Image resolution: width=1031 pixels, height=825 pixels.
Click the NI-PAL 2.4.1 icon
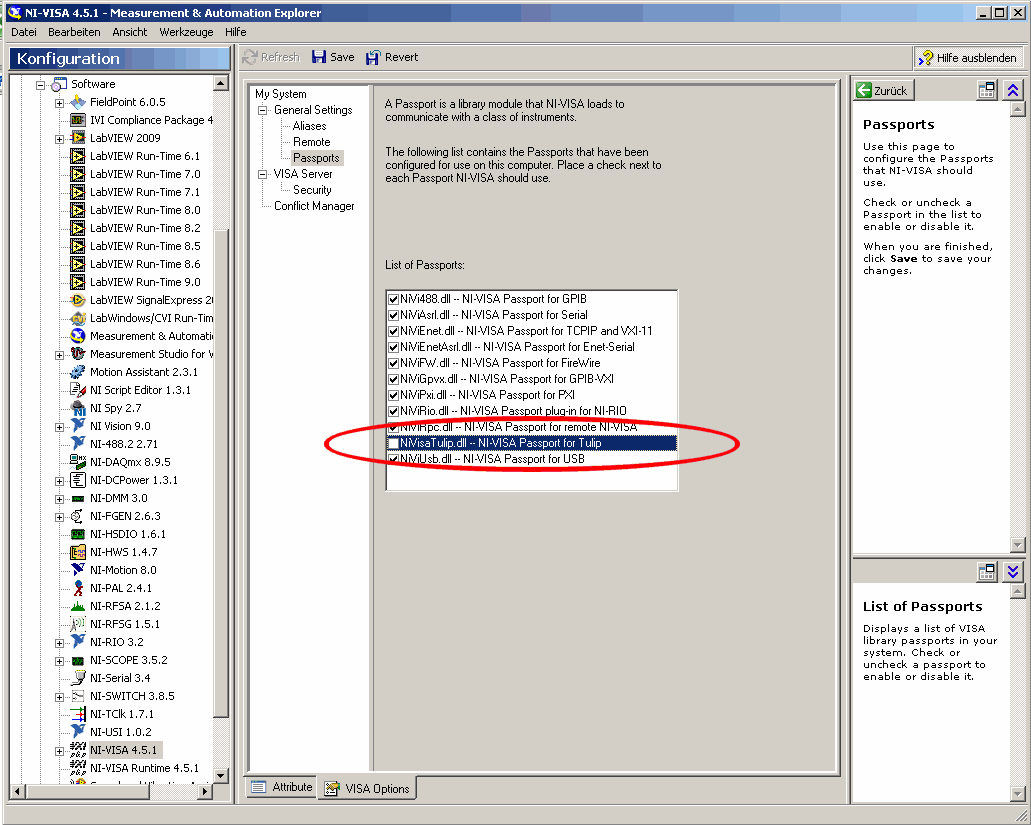[x=78, y=588]
